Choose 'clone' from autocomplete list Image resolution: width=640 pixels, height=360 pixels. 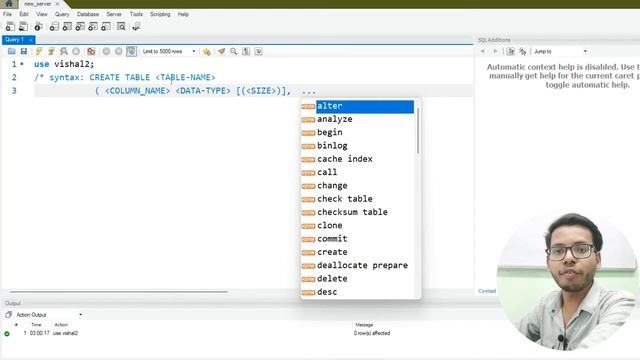(358, 225)
